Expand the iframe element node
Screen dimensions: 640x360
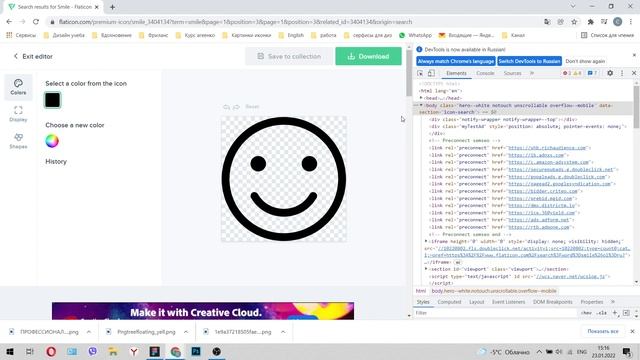point(426,241)
